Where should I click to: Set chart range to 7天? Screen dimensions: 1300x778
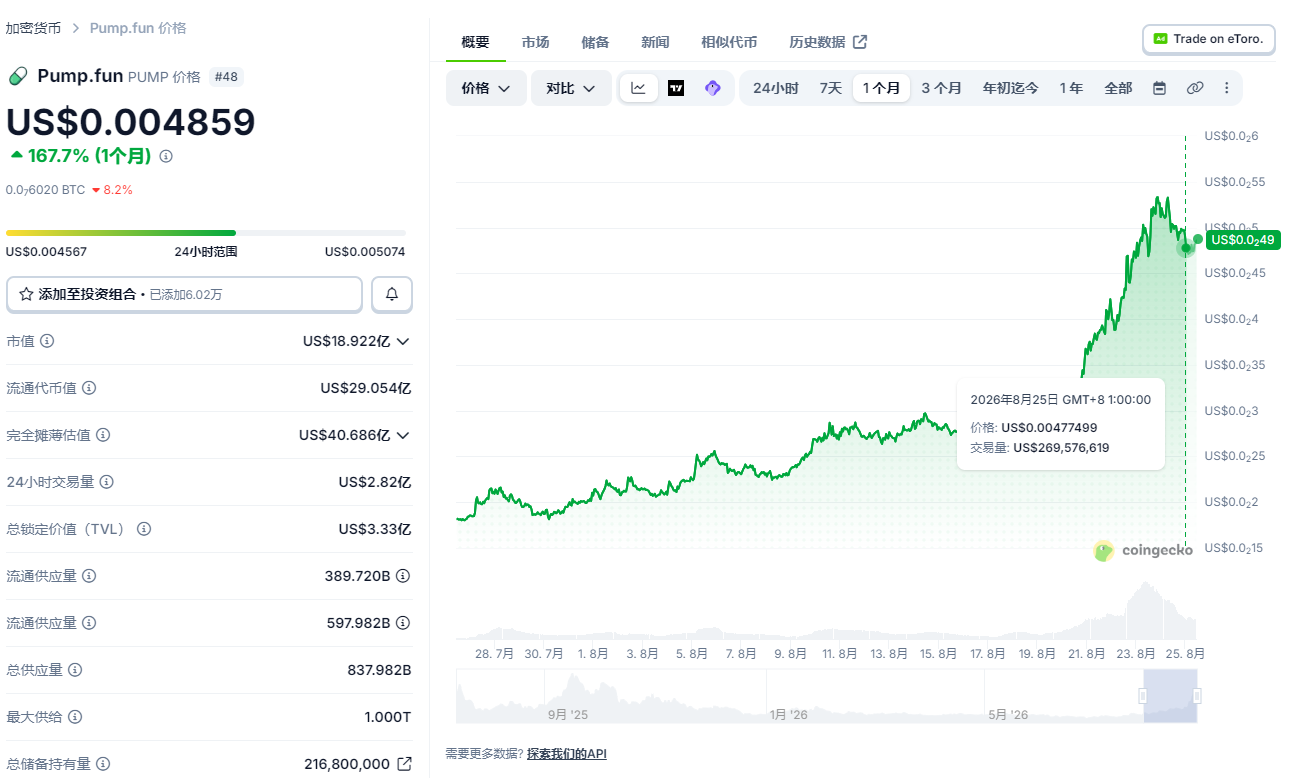tap(830, 88)
